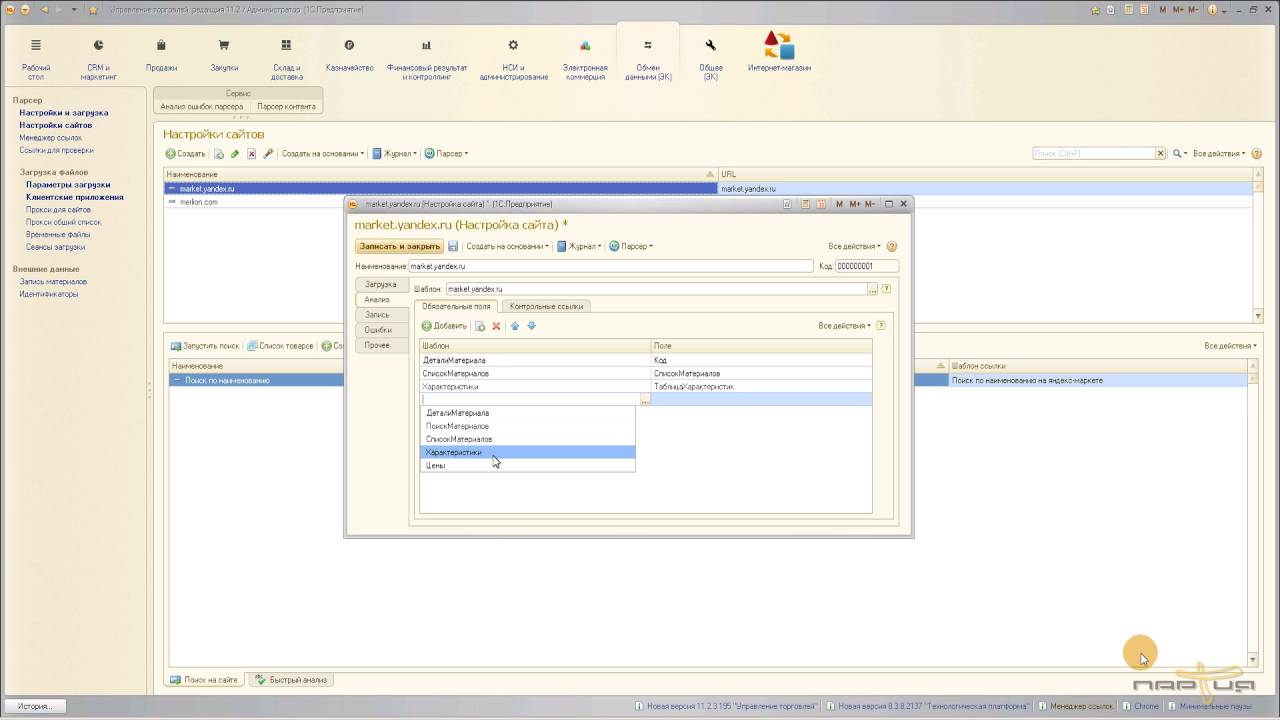Select the merlion.com row in list
The image size is (1280, 720).
[x=708, y=202]
